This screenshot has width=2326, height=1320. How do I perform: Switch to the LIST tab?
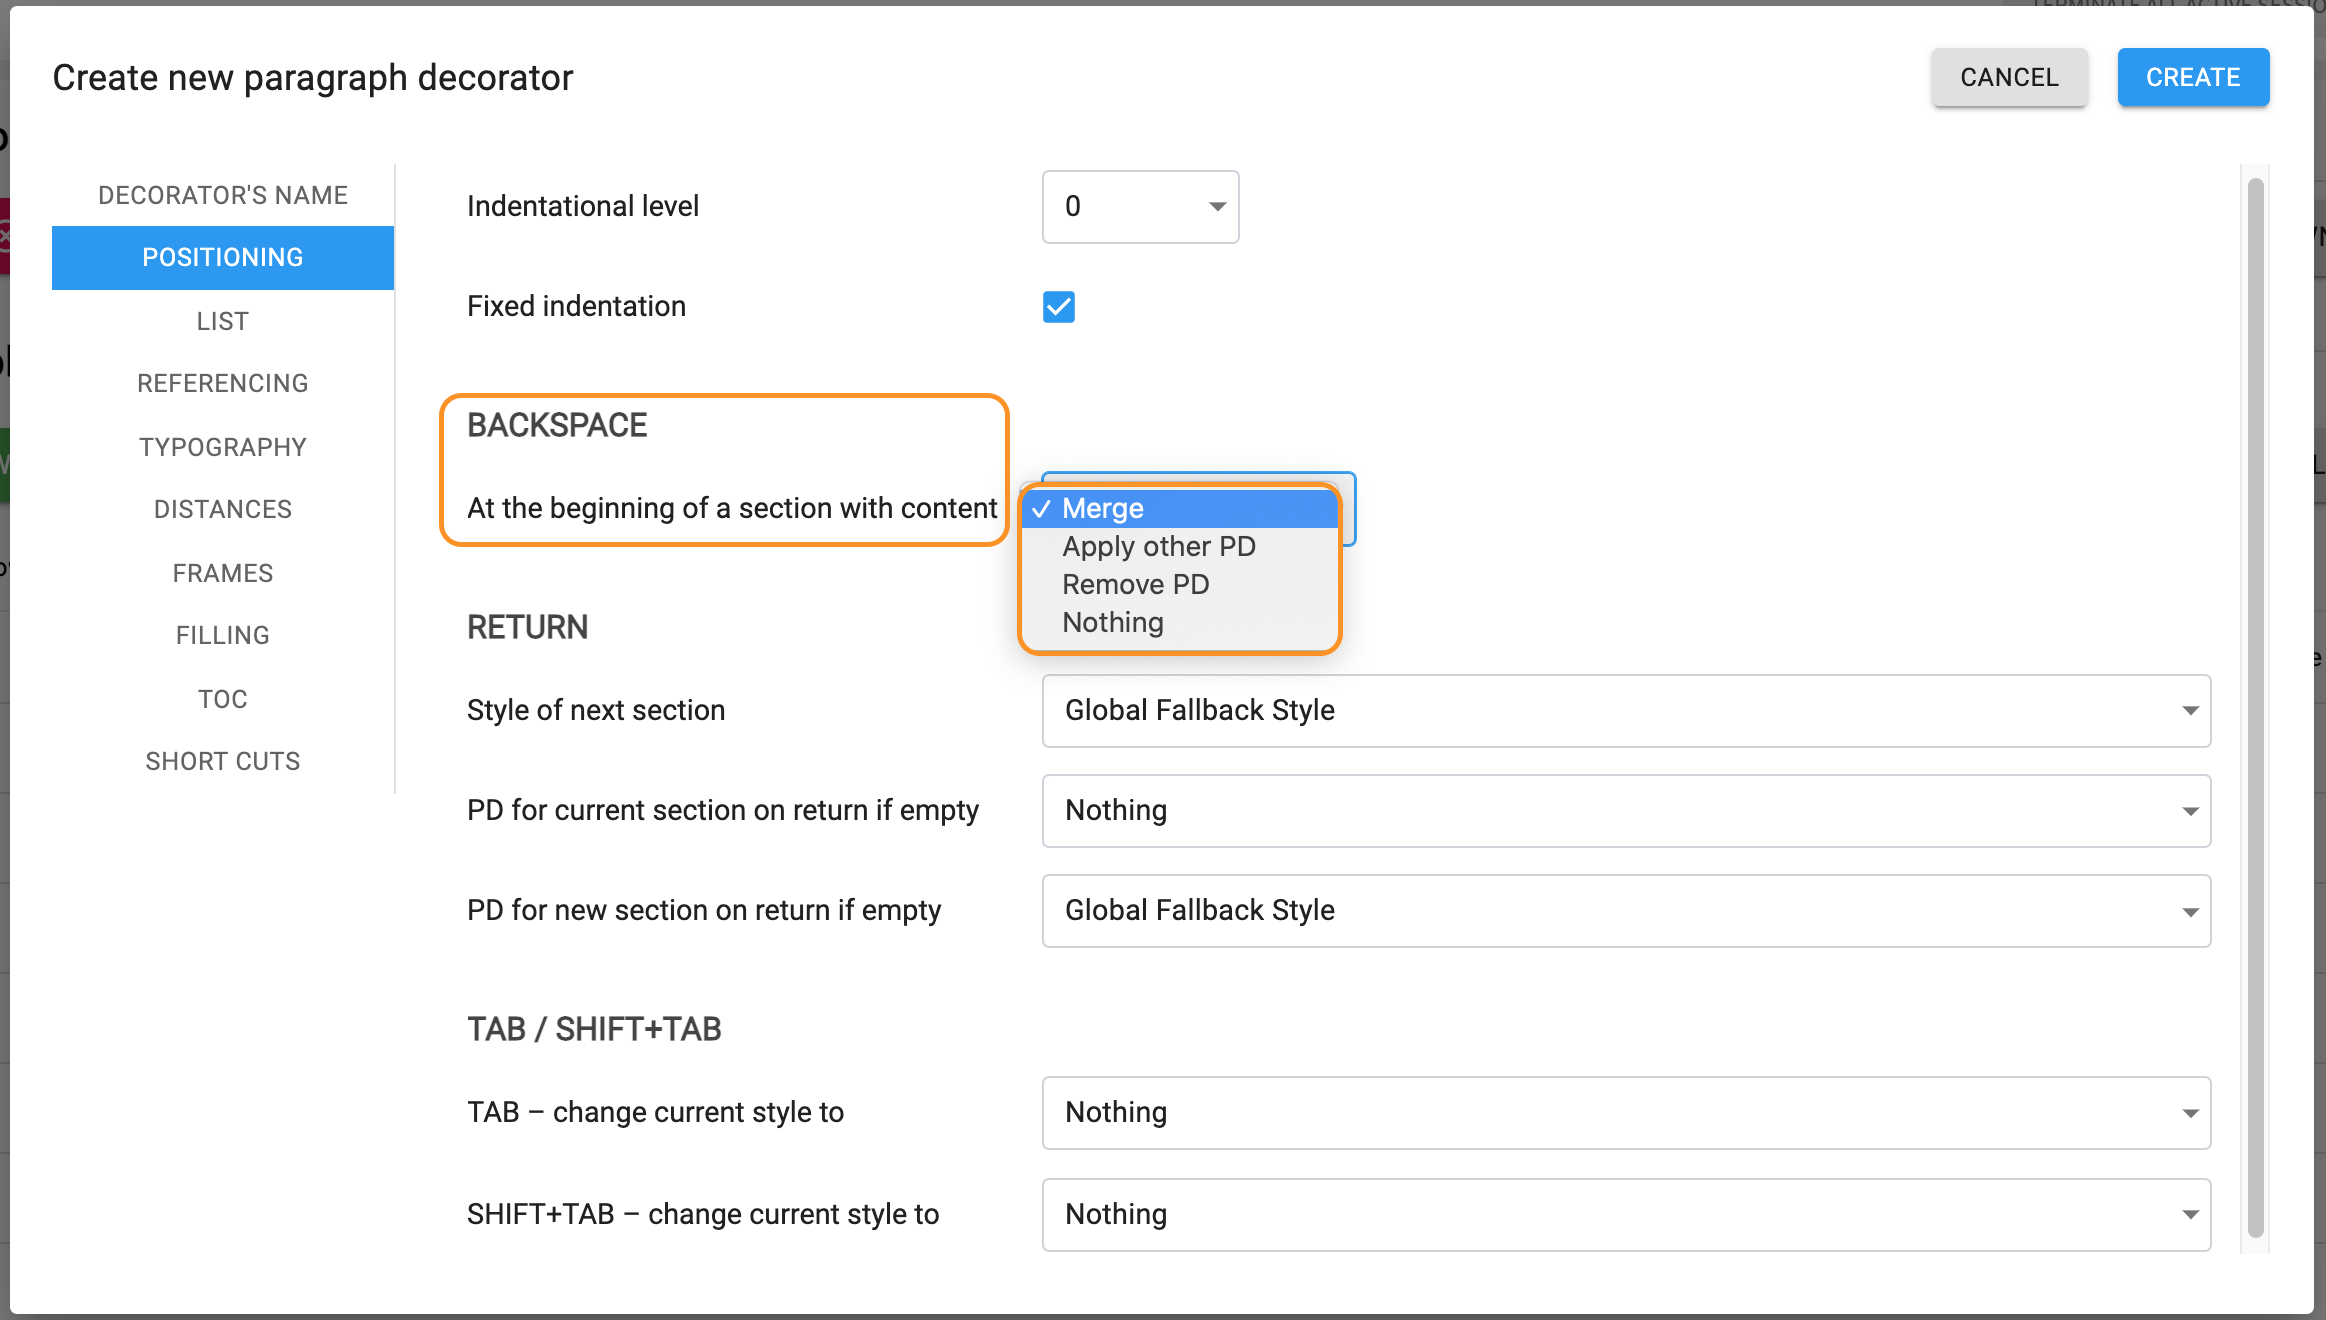[223, 321]
